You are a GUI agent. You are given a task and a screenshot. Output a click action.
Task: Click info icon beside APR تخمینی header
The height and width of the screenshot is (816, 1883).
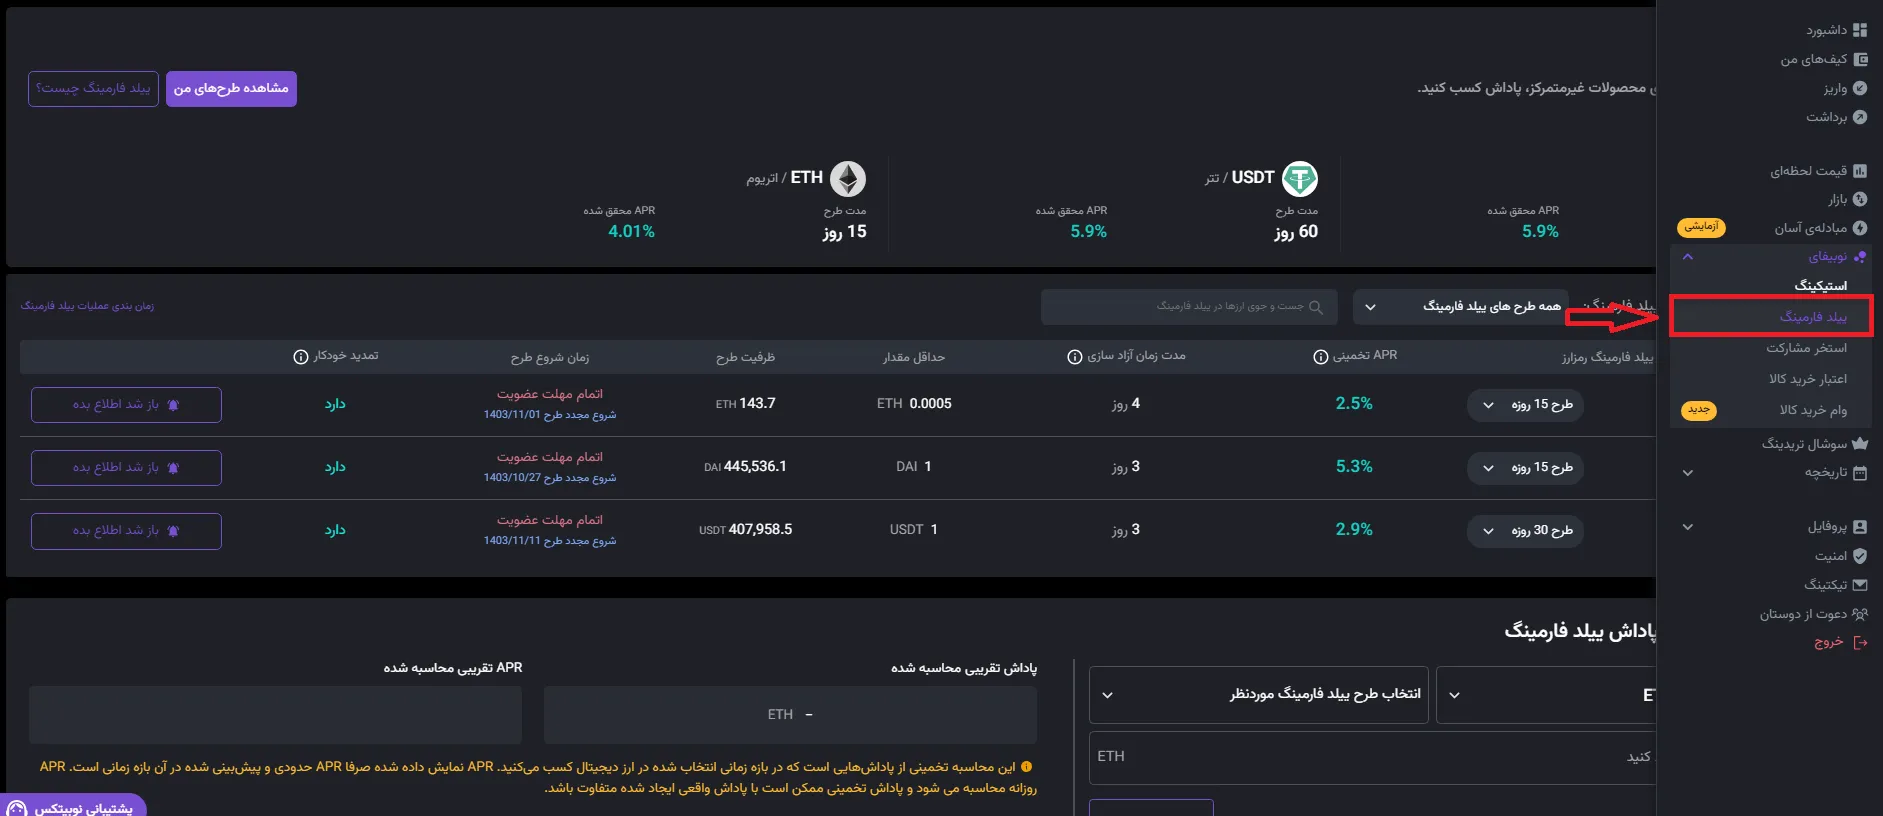[x=1320, y=357]
